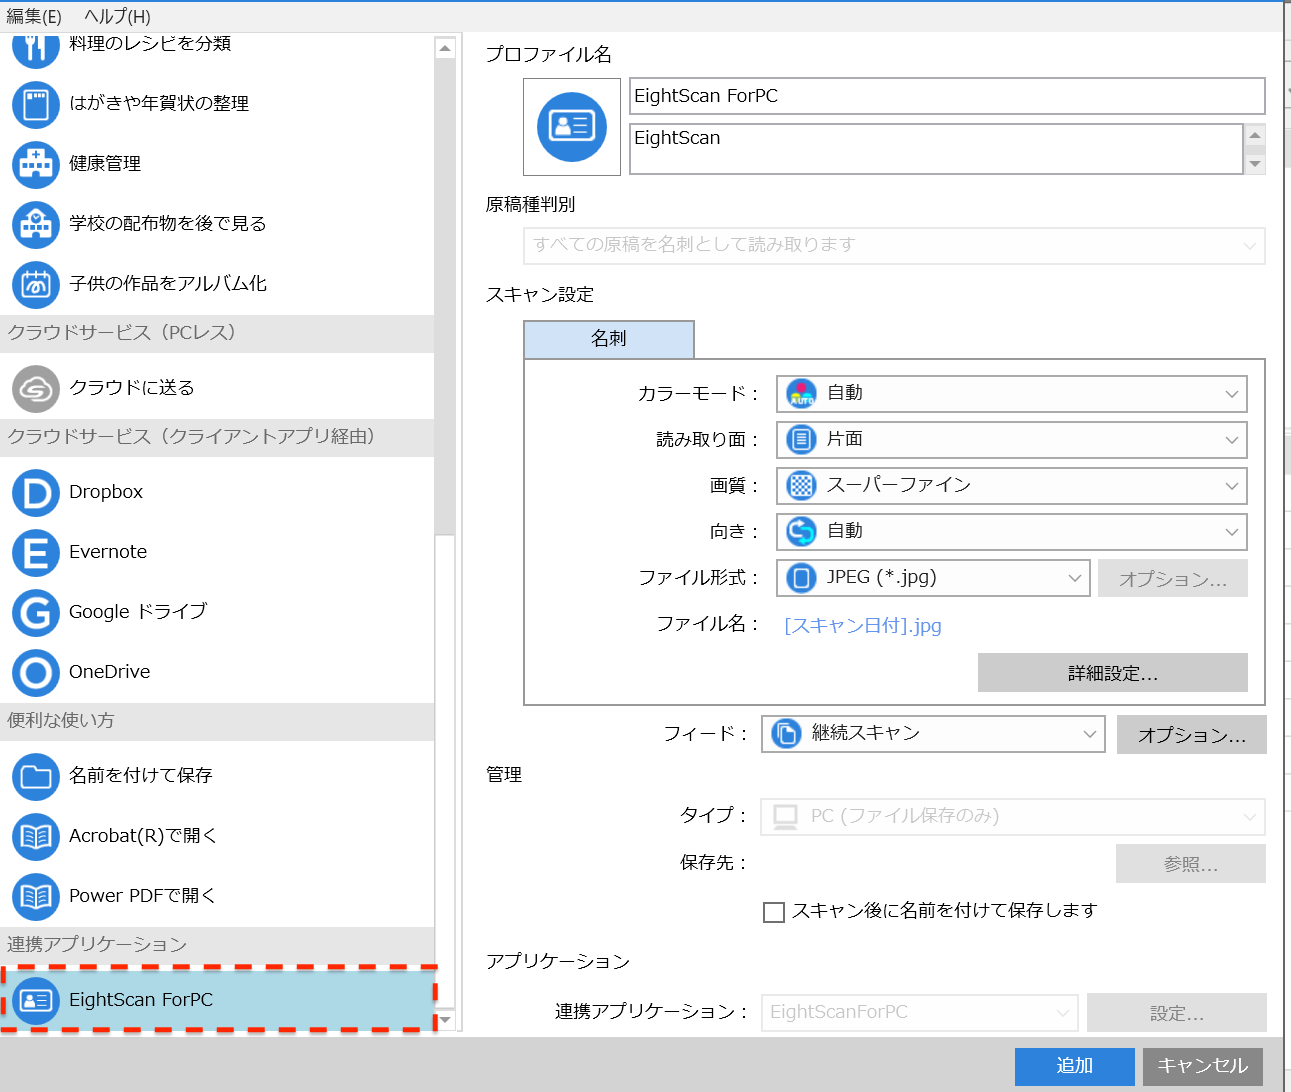Click the file format オプション... button
This screenshot has width=1291, height=1092.
(x=1173, y=579)
